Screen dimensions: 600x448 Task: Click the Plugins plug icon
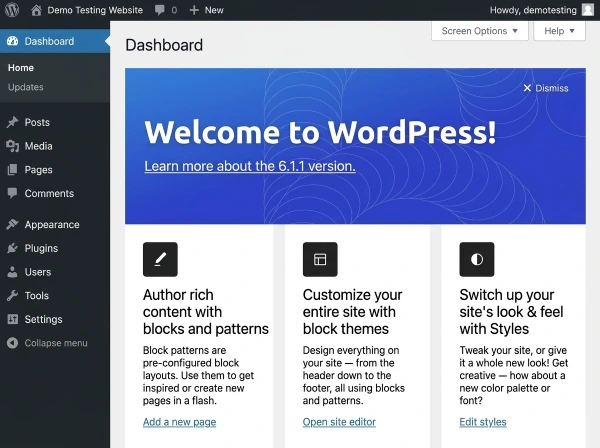coord(13,248)
